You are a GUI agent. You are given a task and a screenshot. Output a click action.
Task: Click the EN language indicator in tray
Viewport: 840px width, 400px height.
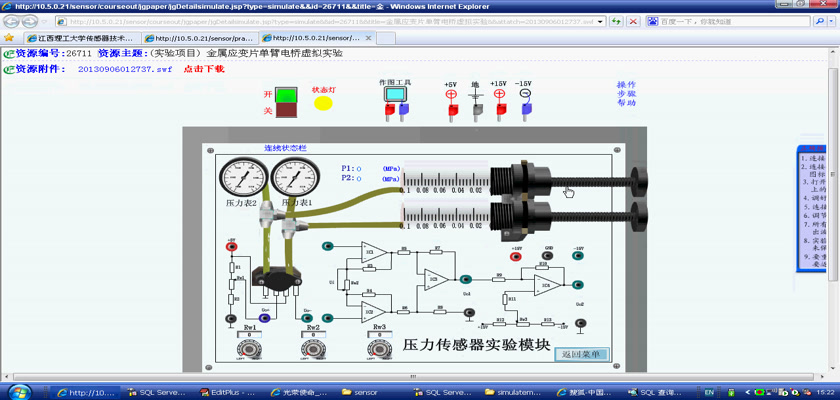pyautogui.click(x=709, y=392)
